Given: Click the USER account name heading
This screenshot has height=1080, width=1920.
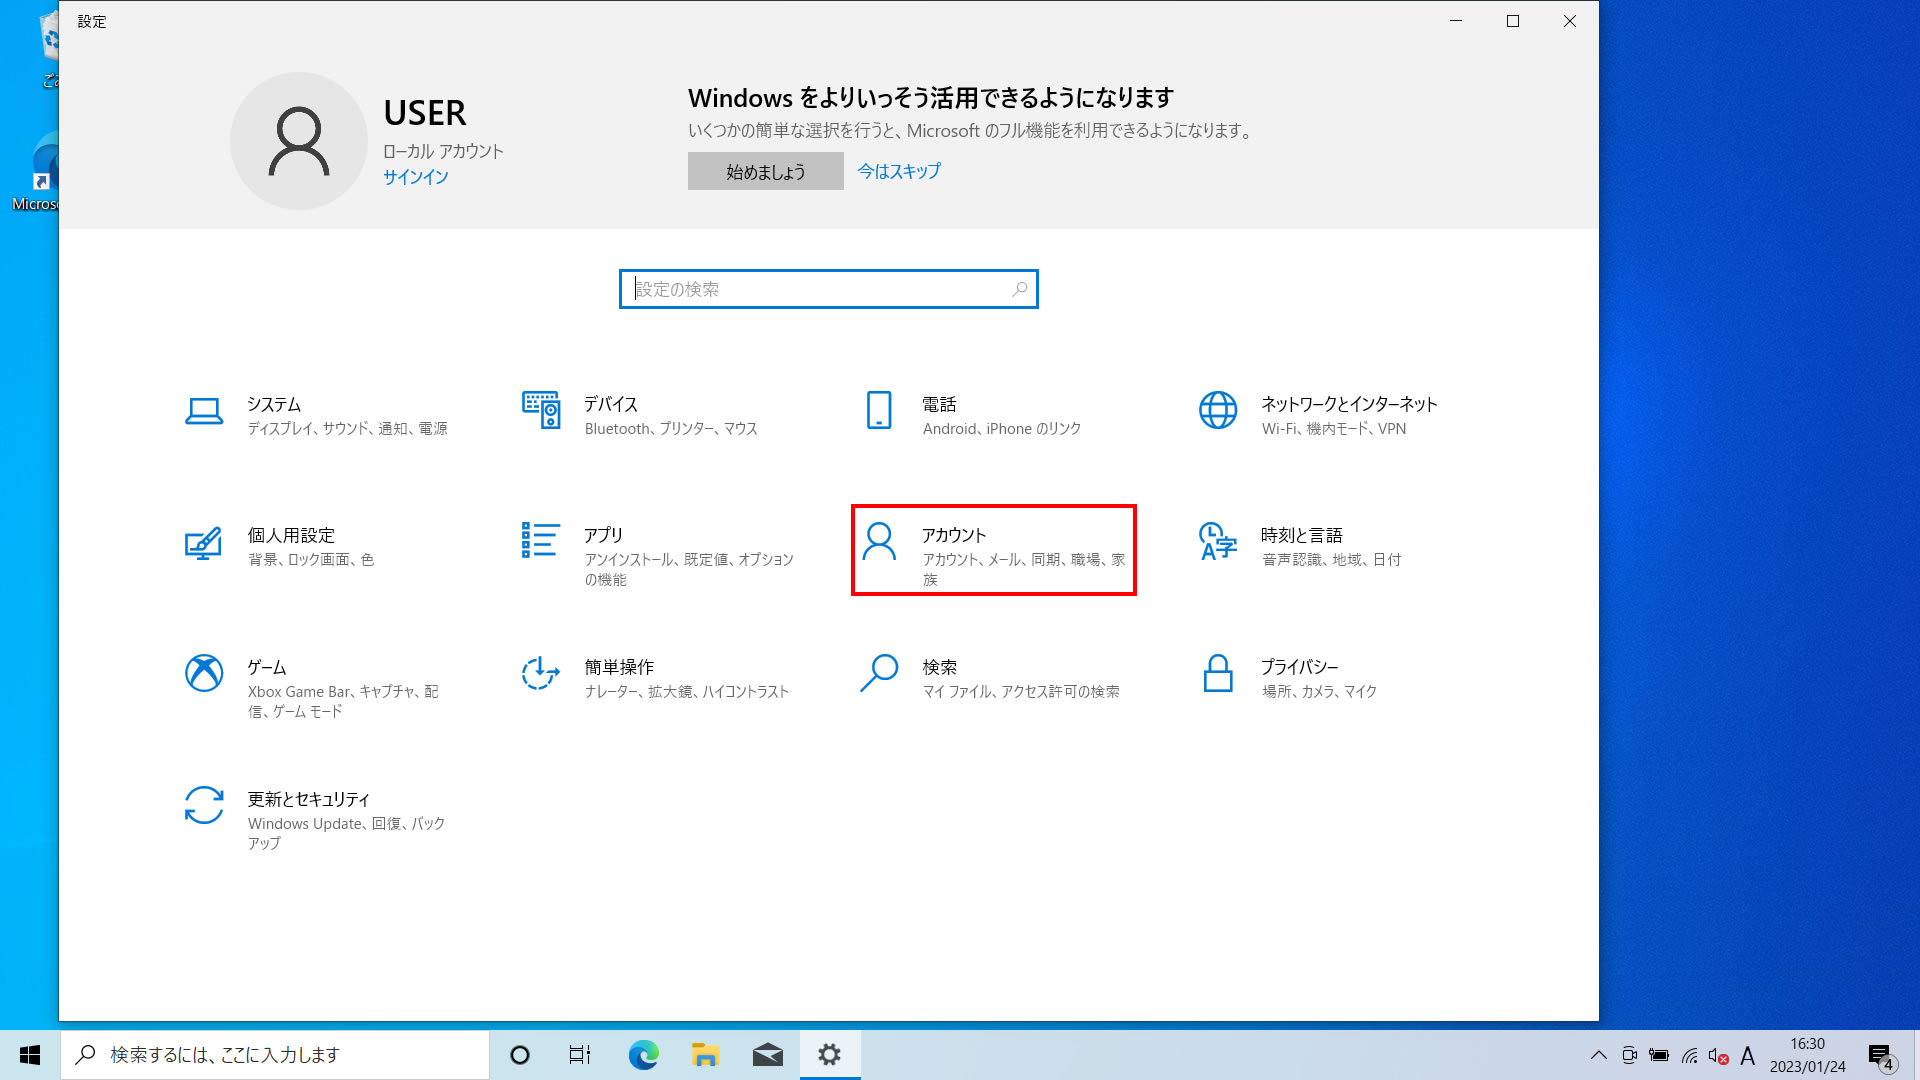Looking at the screenshot, I should [425, 113].
